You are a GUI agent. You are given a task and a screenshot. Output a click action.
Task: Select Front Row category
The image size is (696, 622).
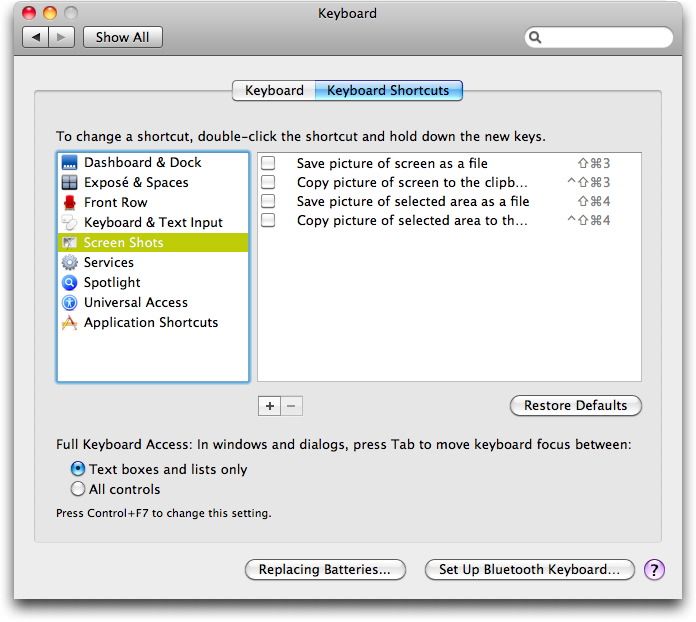(x=153, y=202)
